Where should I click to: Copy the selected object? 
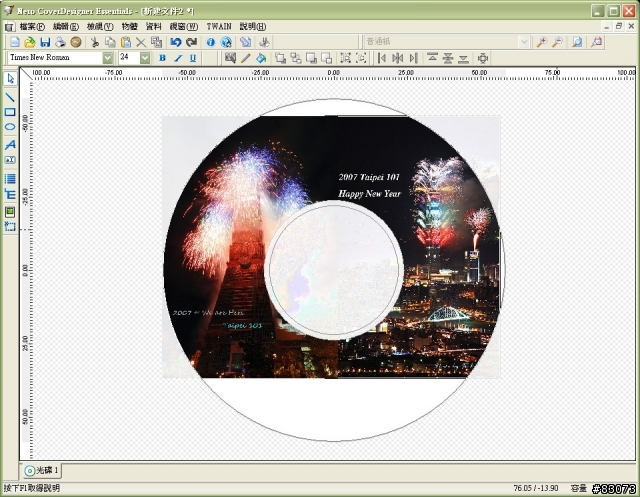(x=110, y=42)
